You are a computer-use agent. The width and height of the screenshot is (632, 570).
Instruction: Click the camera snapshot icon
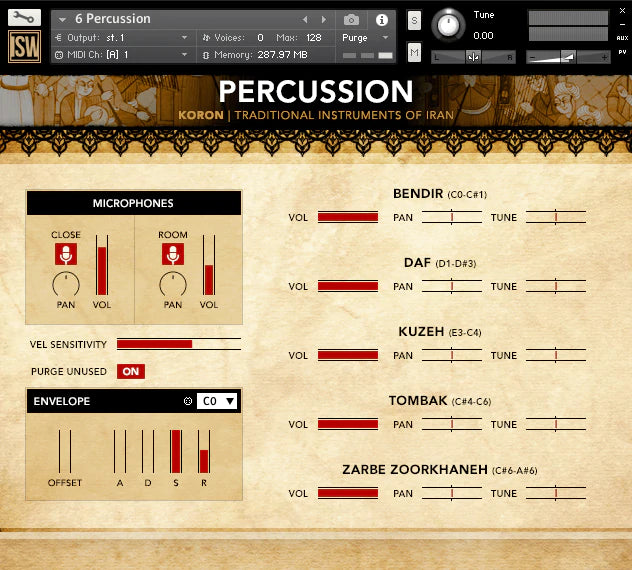click(x=351, y=19)
